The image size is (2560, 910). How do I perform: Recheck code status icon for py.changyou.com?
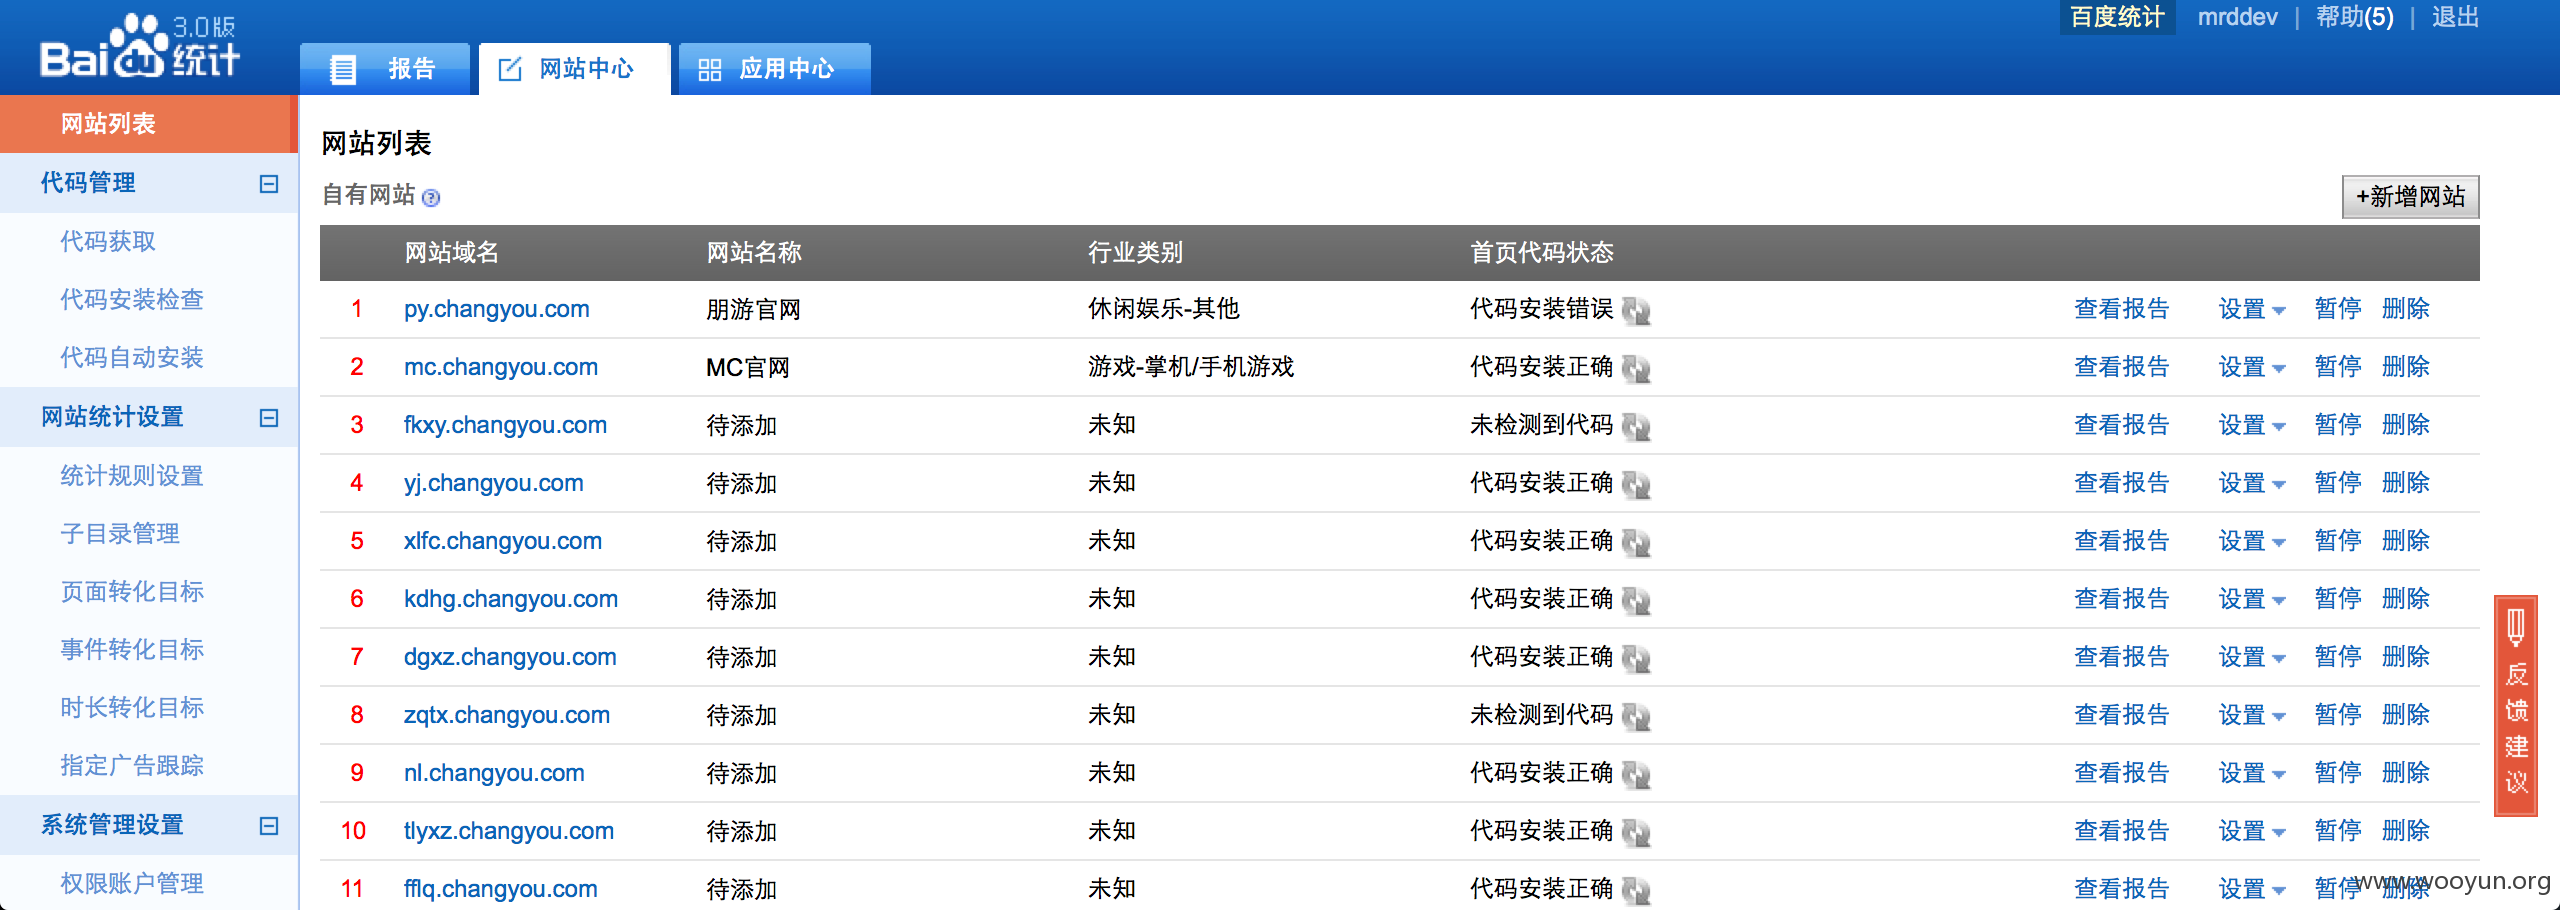tap(1636, 311)
